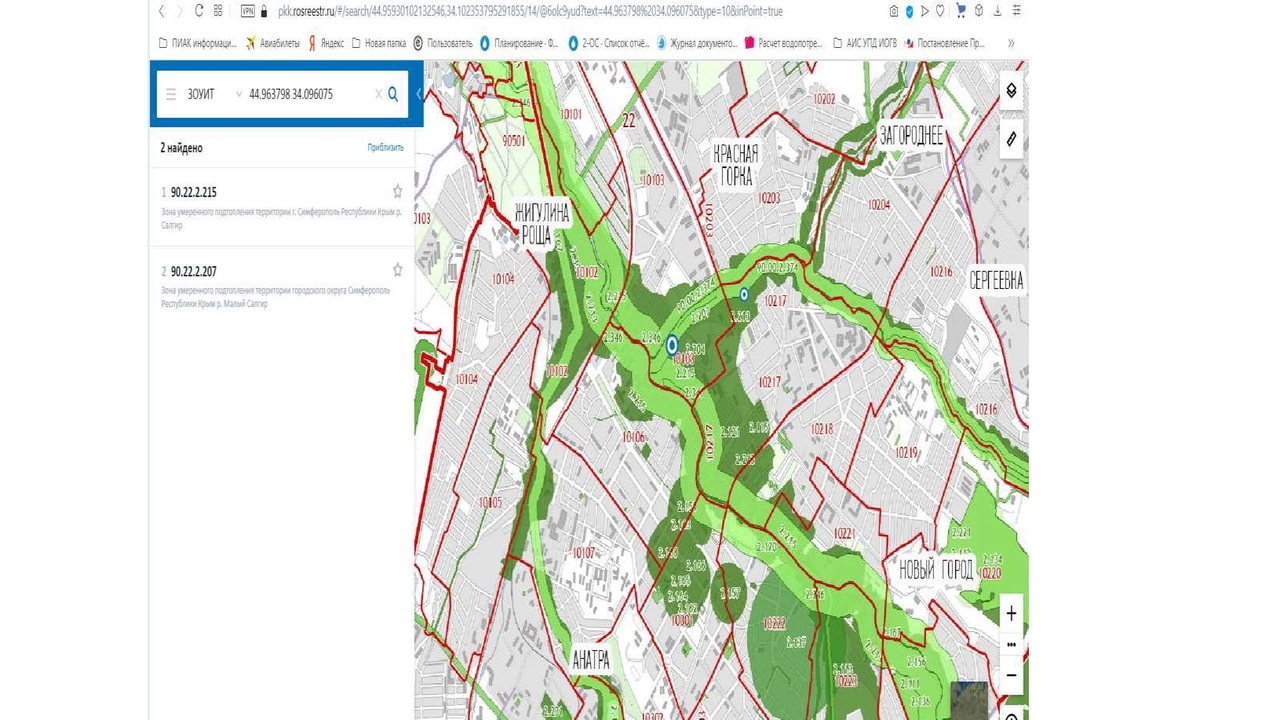Image resolution: width=1280 pixels, height=720 pixels.
Task: Open the Авиабилеты bookmark
Action: point(272,43)
